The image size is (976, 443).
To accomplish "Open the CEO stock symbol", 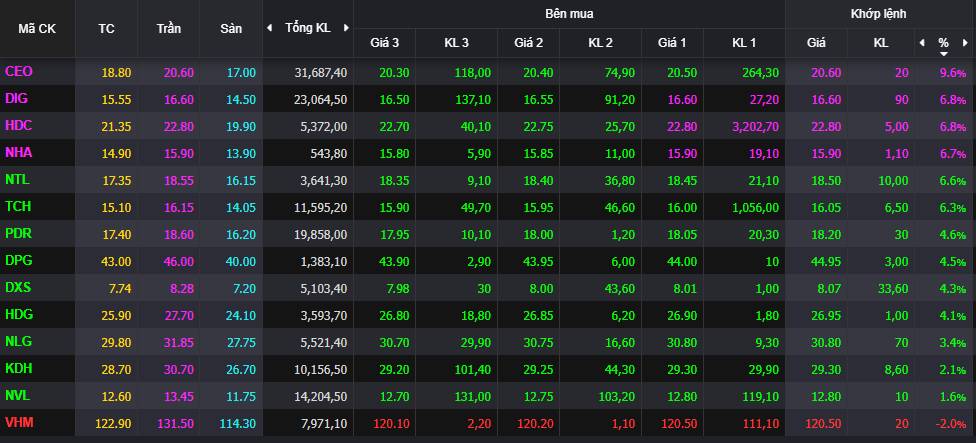I will click(18, 72).
